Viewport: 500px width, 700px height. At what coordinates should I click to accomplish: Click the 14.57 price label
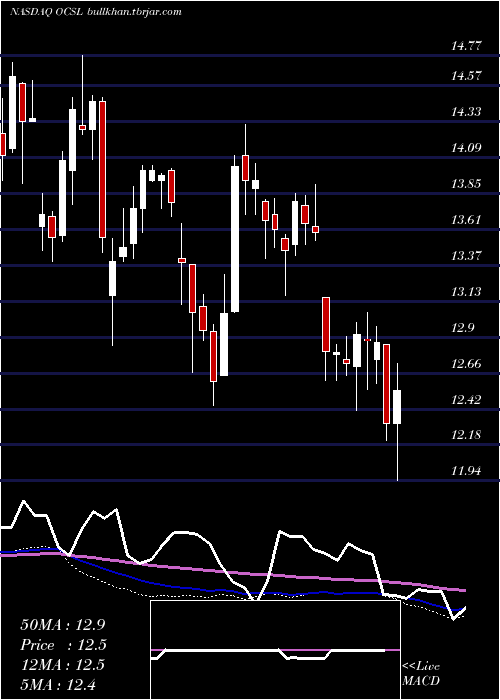click(466, 75)
